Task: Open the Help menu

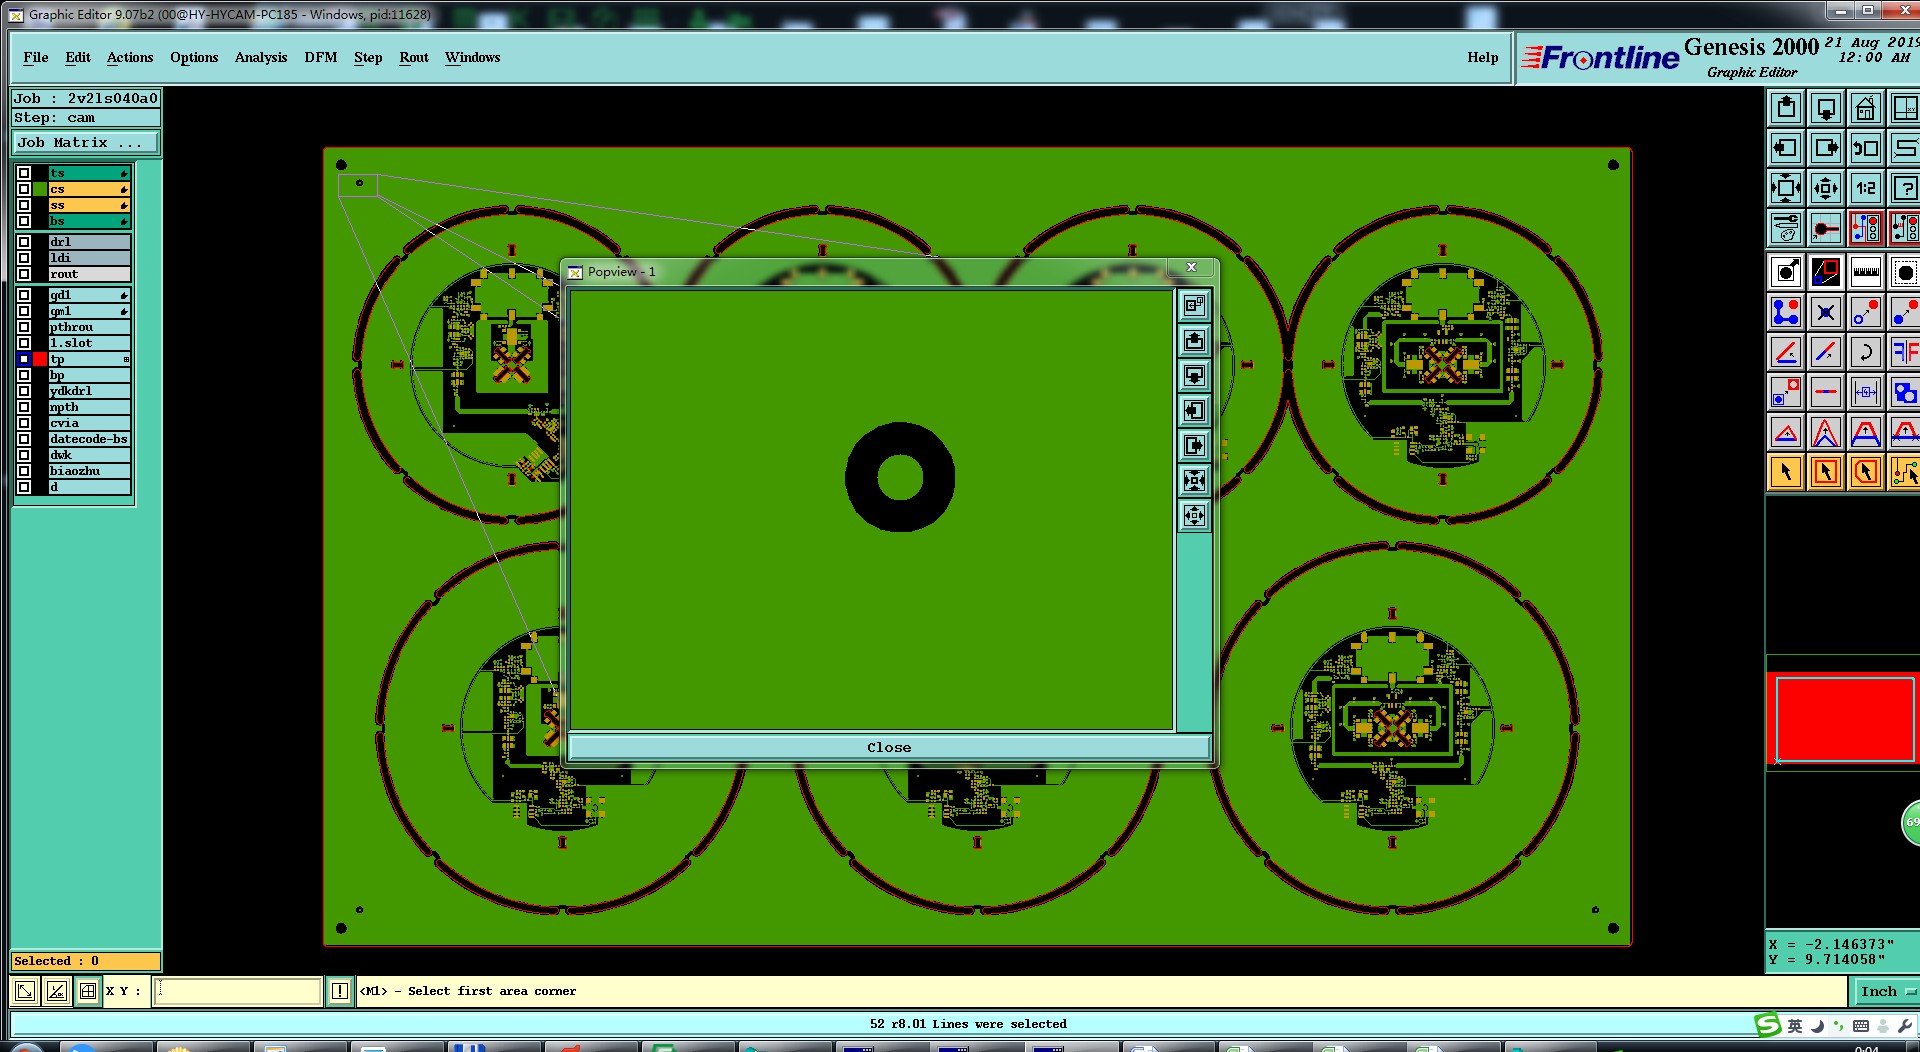Action: tap(1483, 57)
